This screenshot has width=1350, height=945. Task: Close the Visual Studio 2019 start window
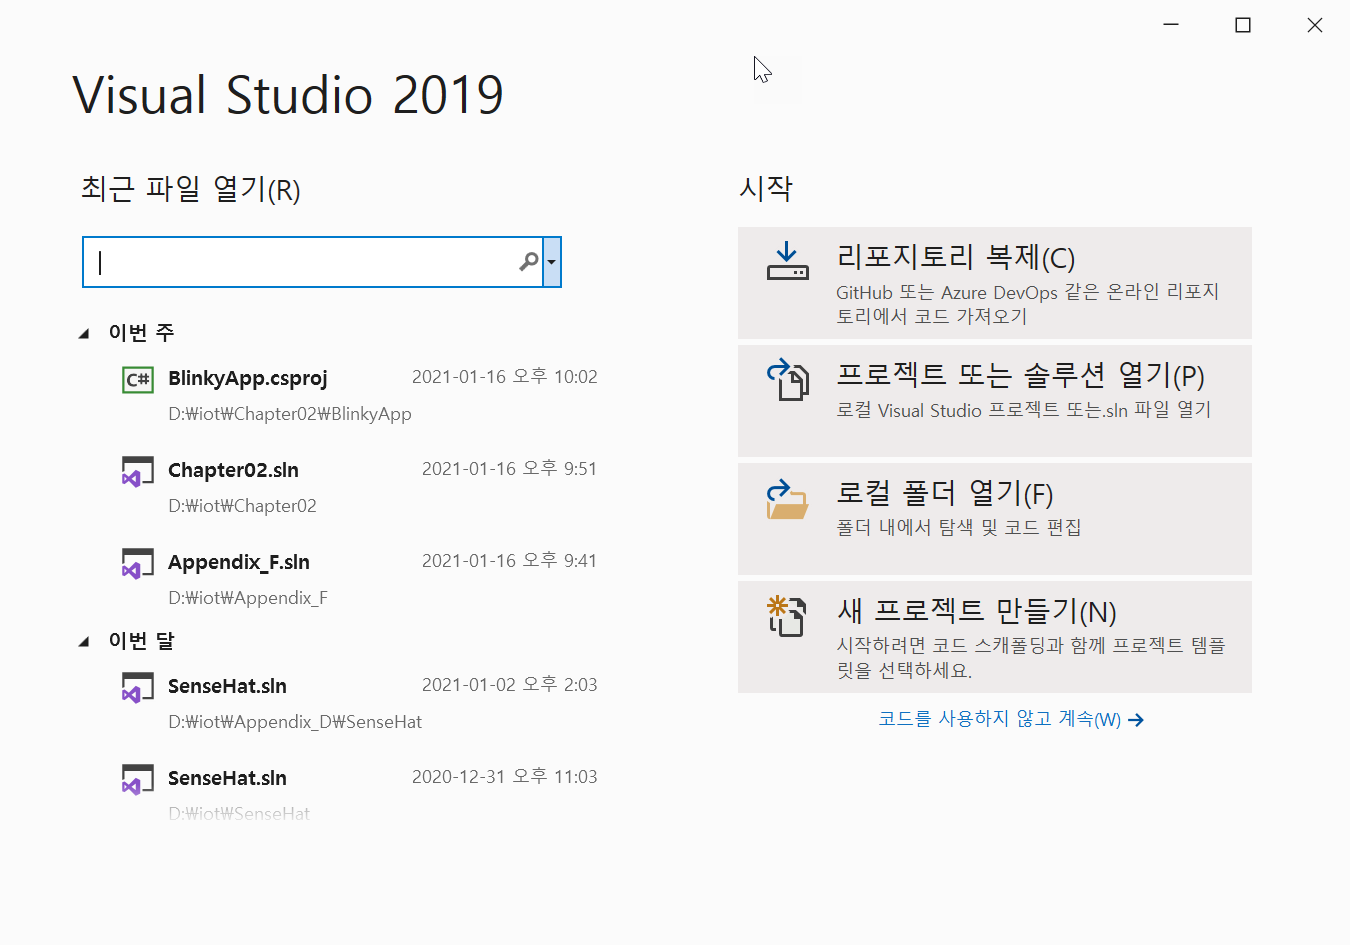(1315, 25)
